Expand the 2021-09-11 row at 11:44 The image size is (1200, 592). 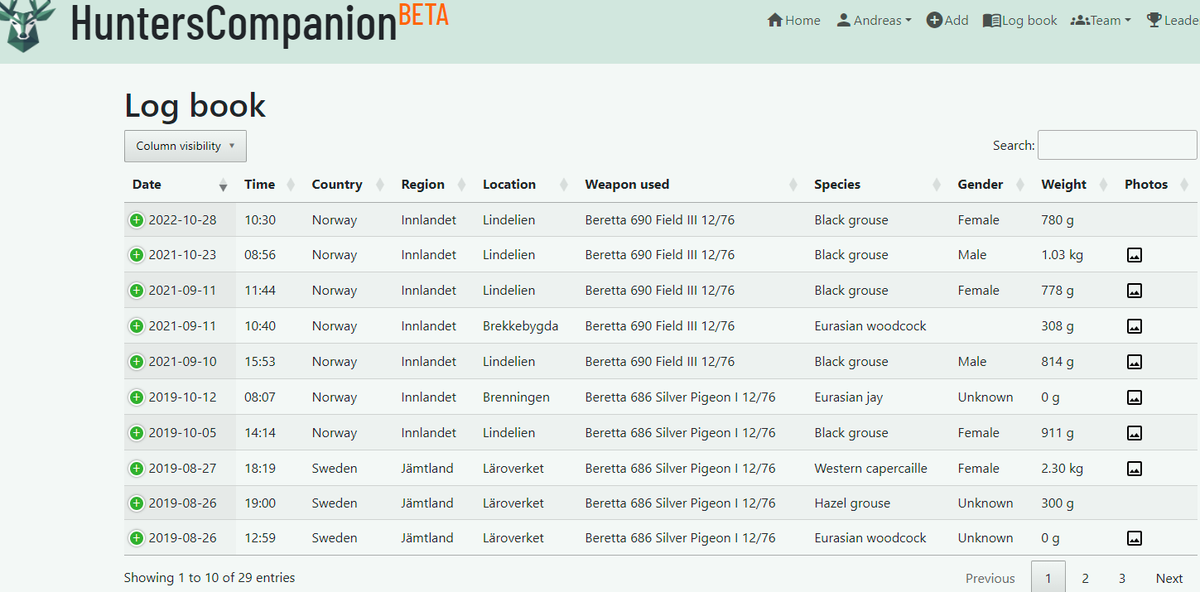click(136, 290)
